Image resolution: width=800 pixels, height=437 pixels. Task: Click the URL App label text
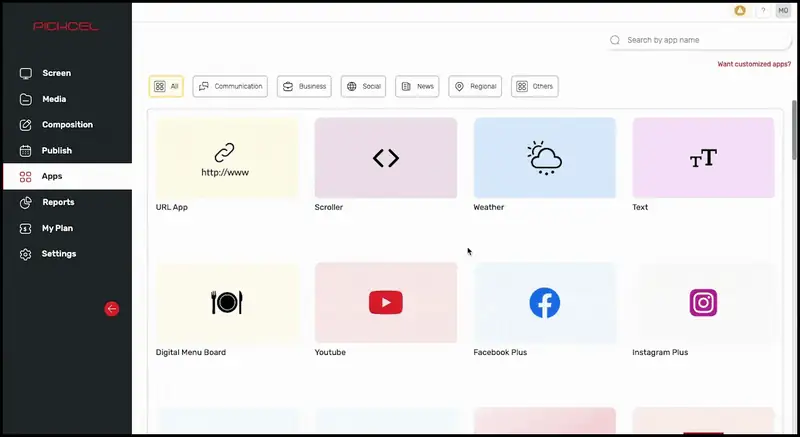[x=172, y=207]
